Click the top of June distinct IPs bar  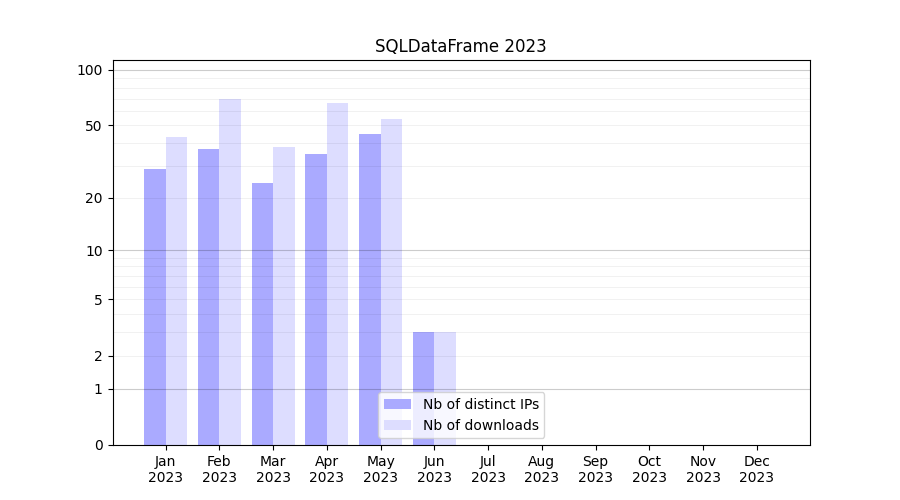(423, 334)
